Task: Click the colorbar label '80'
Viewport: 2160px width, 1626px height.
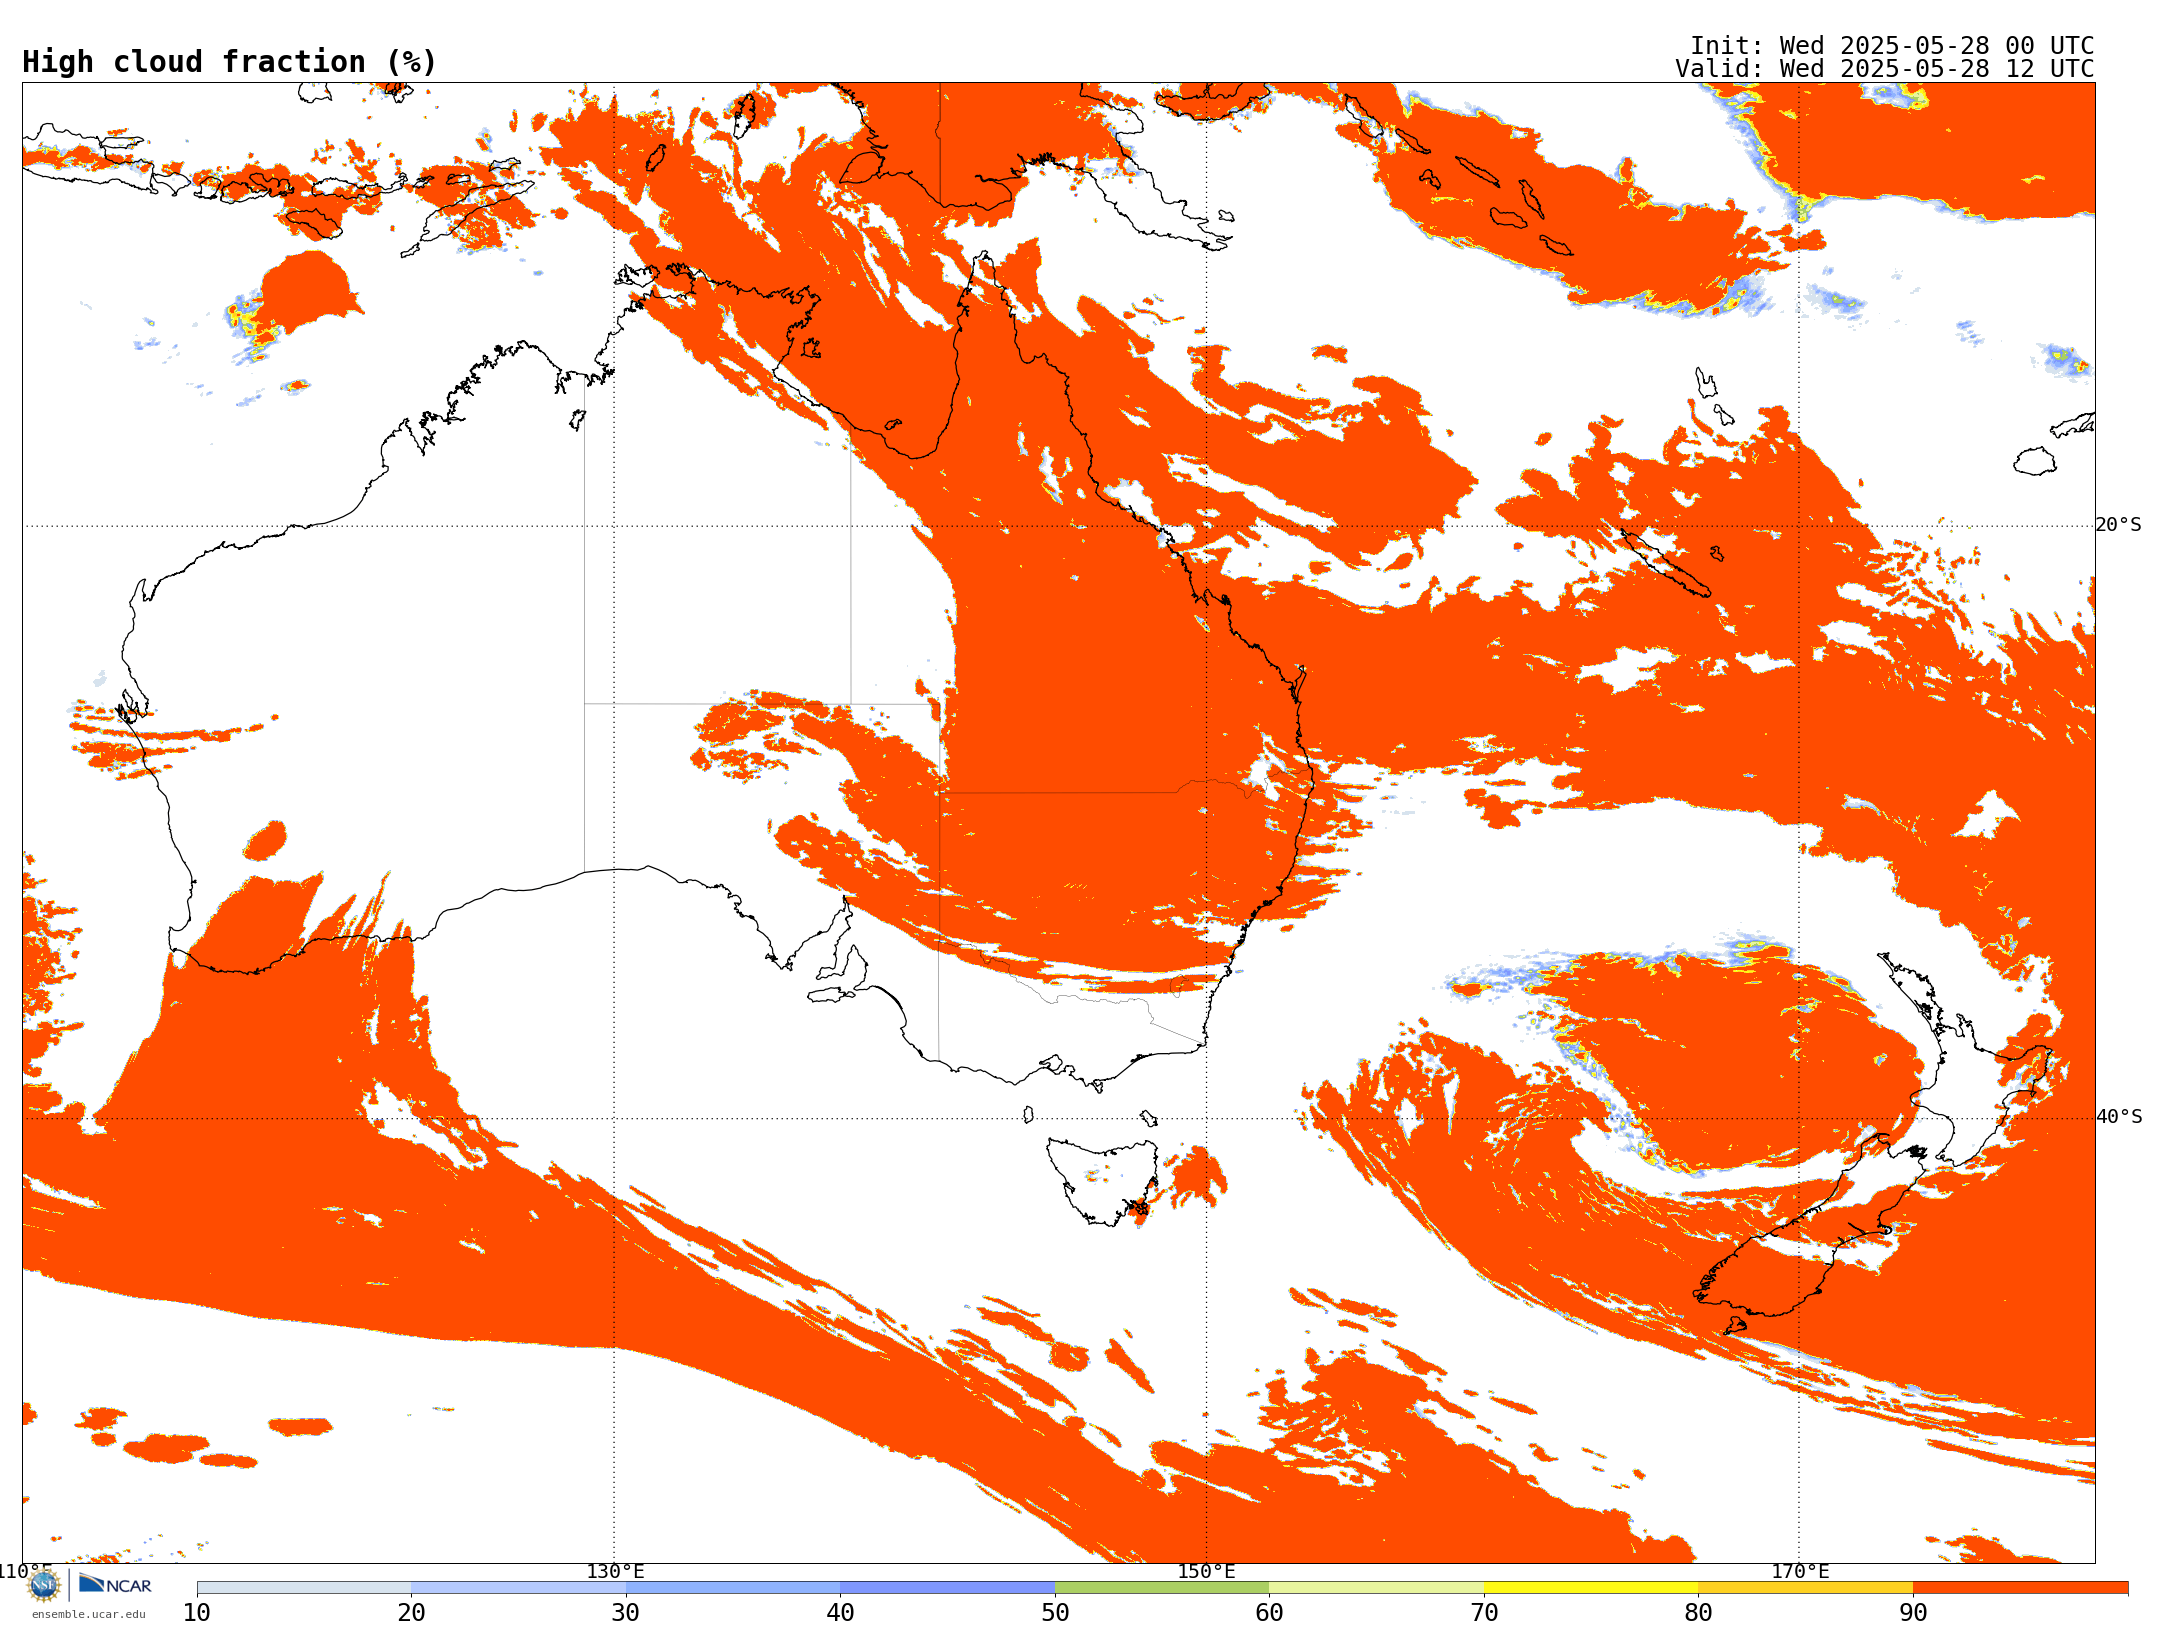Action: coord(1698,1612)
